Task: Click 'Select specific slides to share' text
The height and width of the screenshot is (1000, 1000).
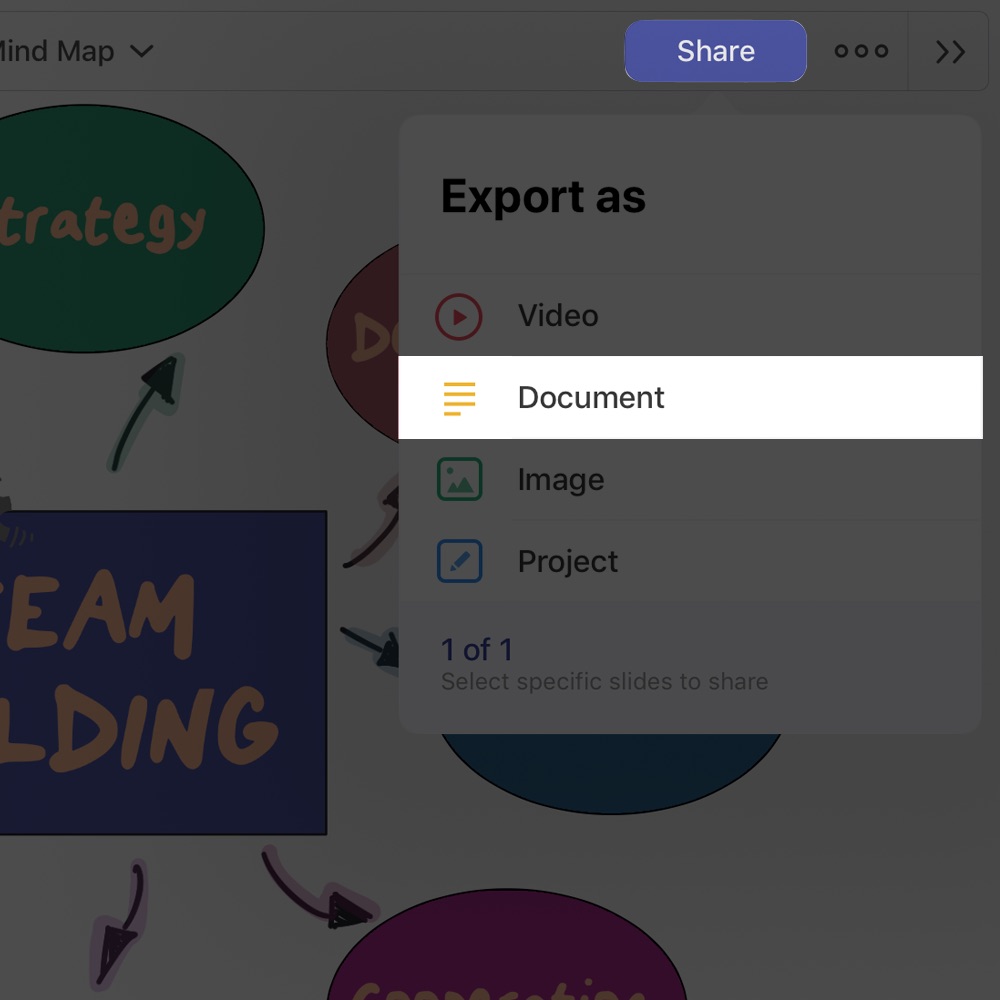Action: coord(604,682)
